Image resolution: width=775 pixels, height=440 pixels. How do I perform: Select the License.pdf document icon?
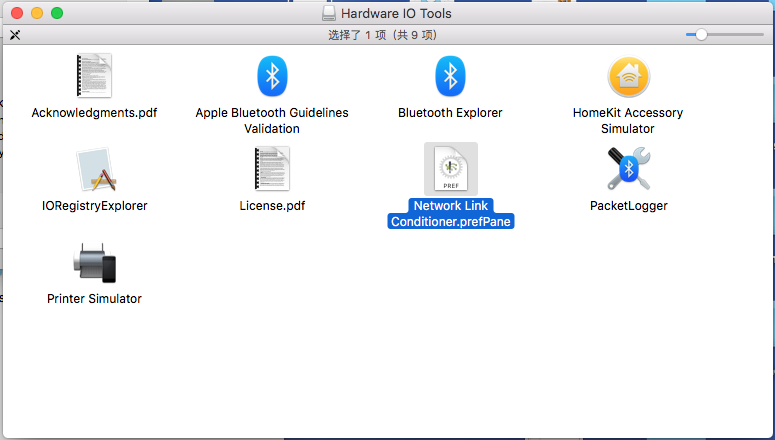pyautogui.click(x=272, y=169)
